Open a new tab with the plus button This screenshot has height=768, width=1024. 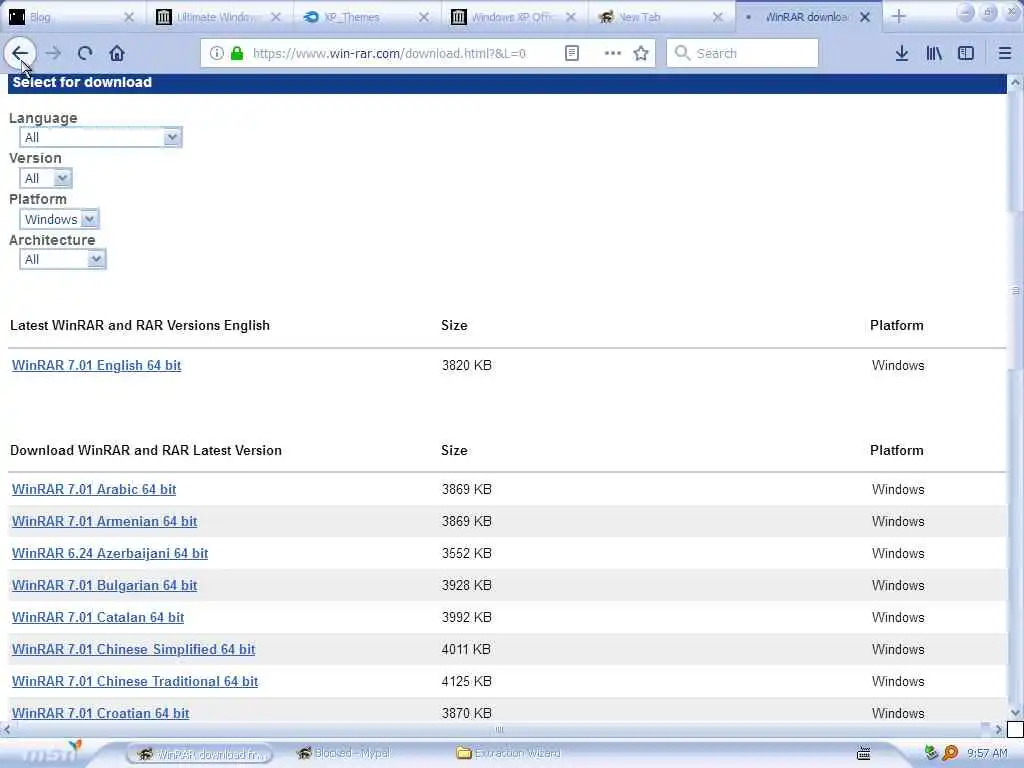[x=899, y=17]
